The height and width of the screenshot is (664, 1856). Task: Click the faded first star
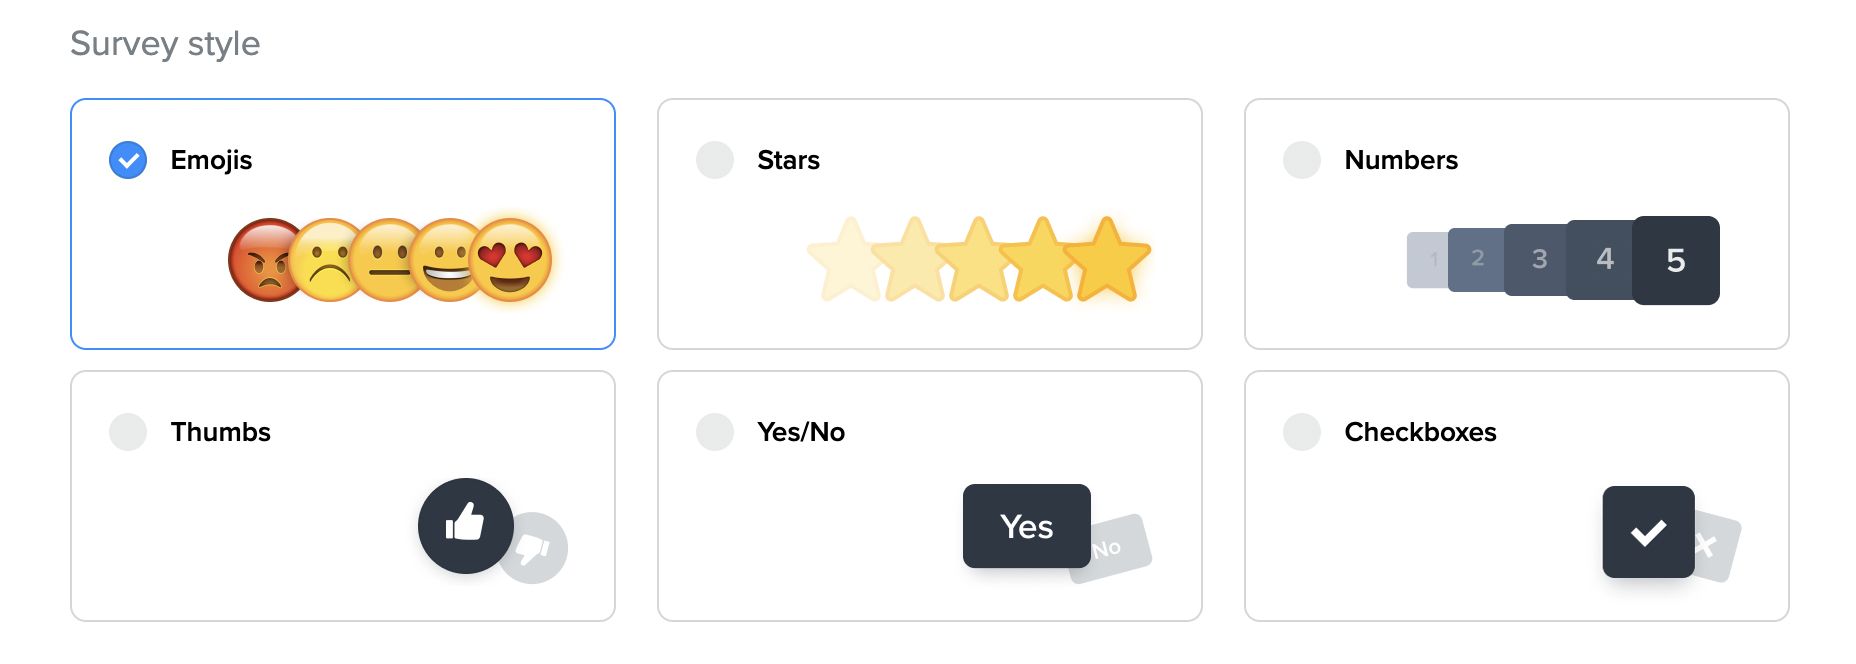(x=846, y=260)
